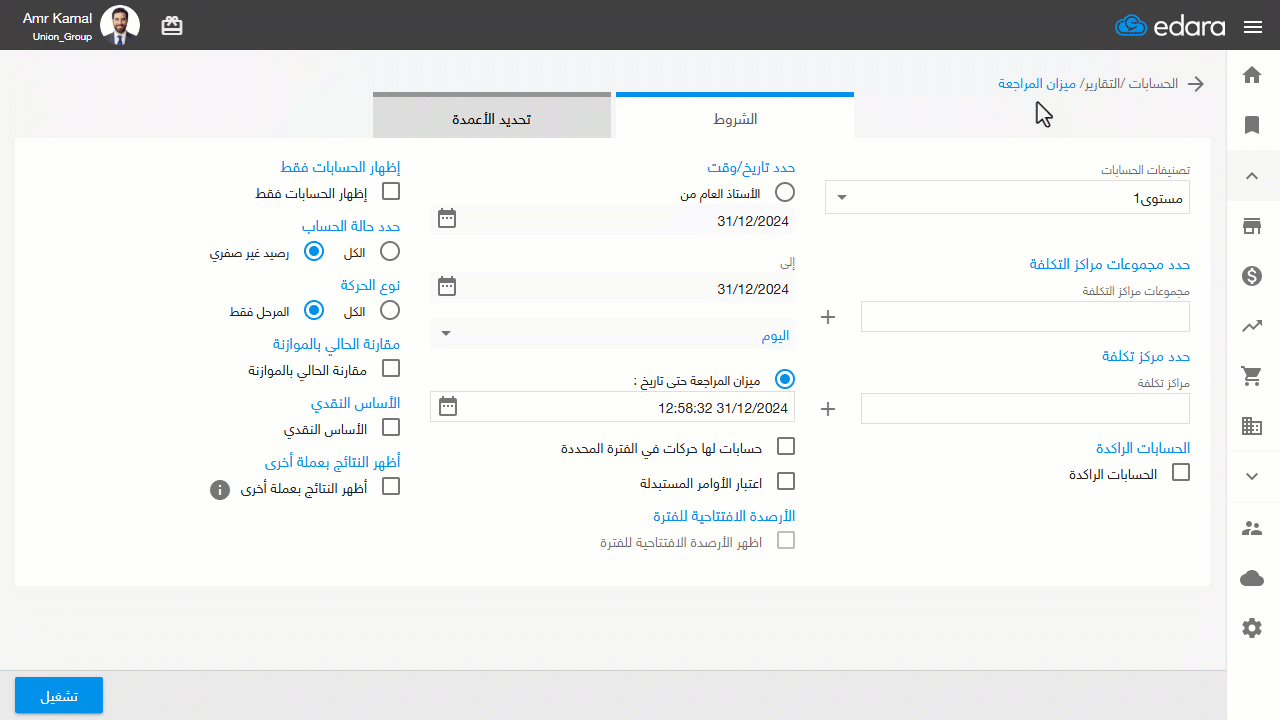Expand sidebar section with down chevron
The height and width of the screenshot is (720, 1280).
coord(1252,476)
